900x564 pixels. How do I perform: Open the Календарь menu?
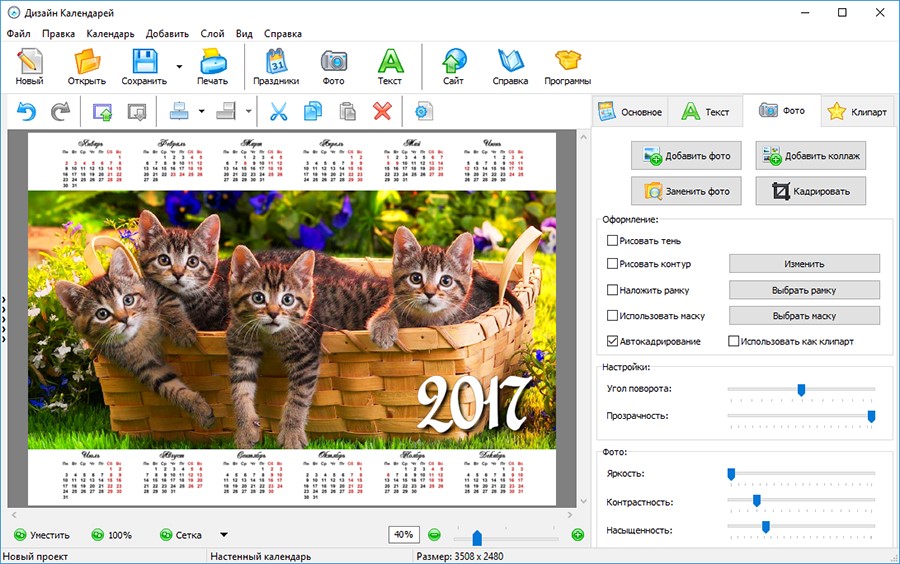coord(110,33)
